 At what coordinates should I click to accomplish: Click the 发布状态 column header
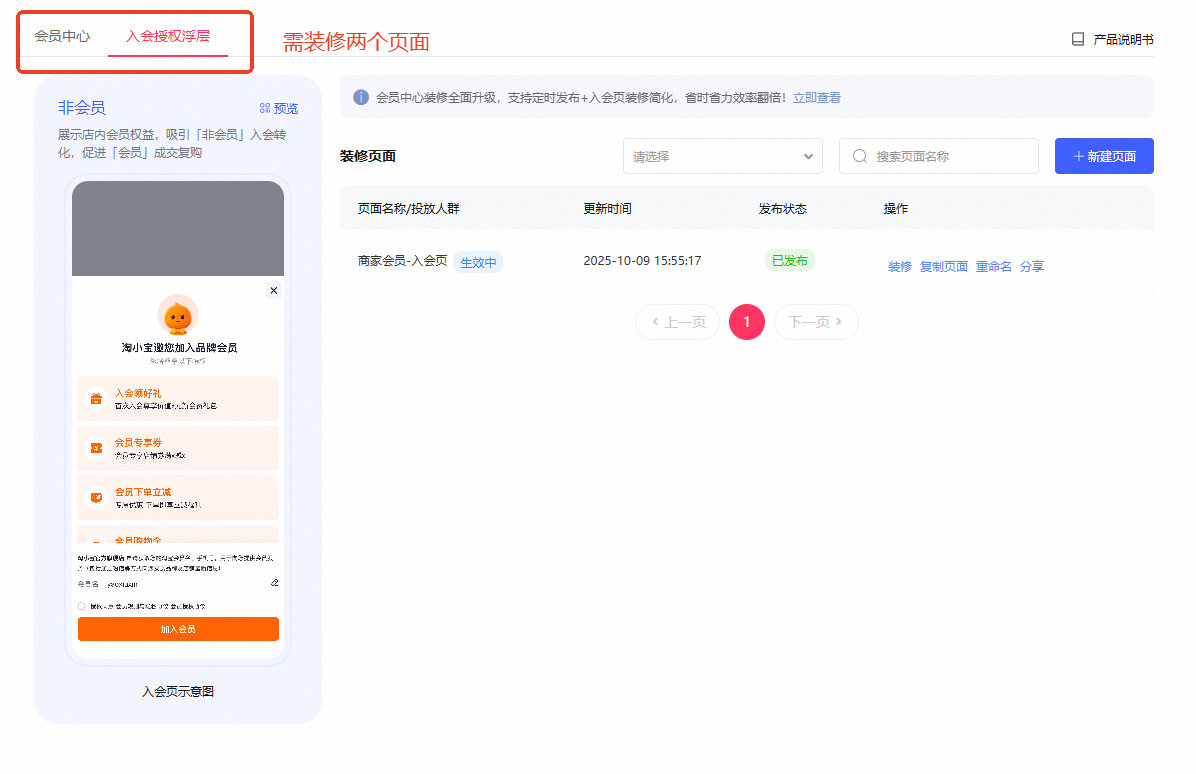(x=783, y=209)
